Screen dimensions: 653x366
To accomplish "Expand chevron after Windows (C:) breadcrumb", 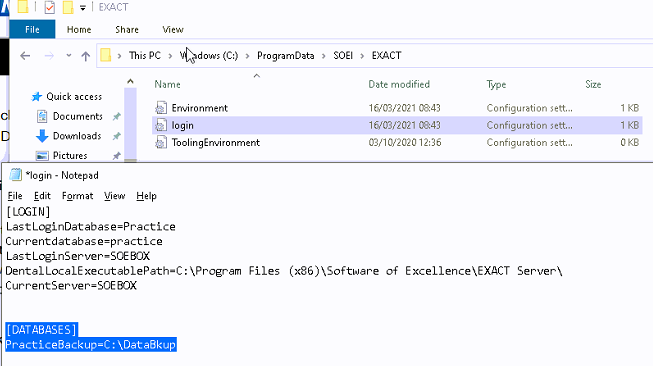I will click(247, 56).
